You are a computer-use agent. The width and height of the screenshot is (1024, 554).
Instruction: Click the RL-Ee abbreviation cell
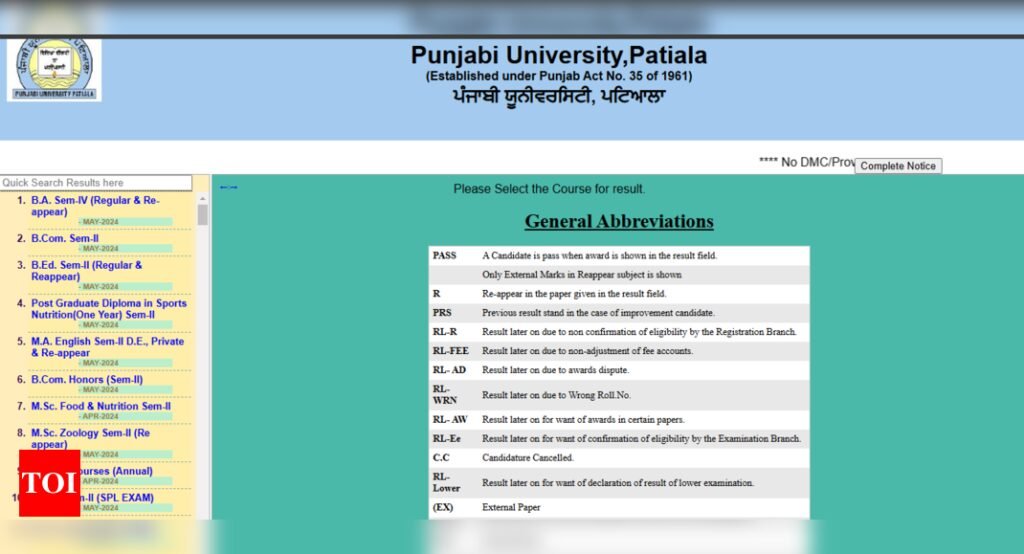[x=447, y=438]
